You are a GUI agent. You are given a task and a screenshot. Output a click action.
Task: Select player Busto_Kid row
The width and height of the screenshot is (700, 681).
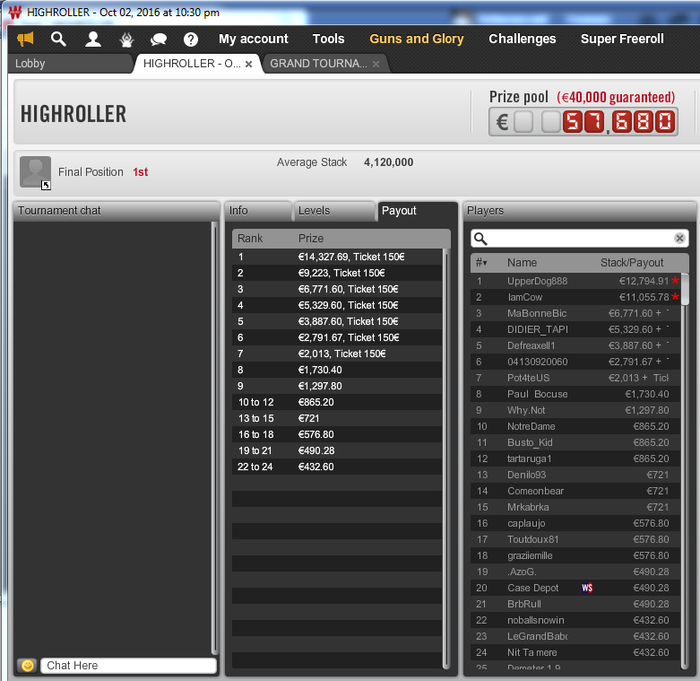575,443
